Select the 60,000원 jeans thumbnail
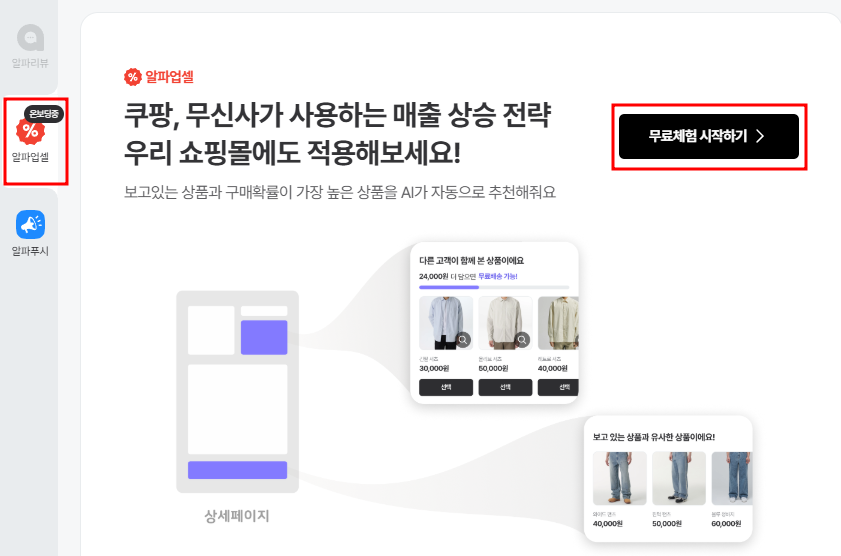The height and width of the screenshot is (556, 841). (732, 478)
